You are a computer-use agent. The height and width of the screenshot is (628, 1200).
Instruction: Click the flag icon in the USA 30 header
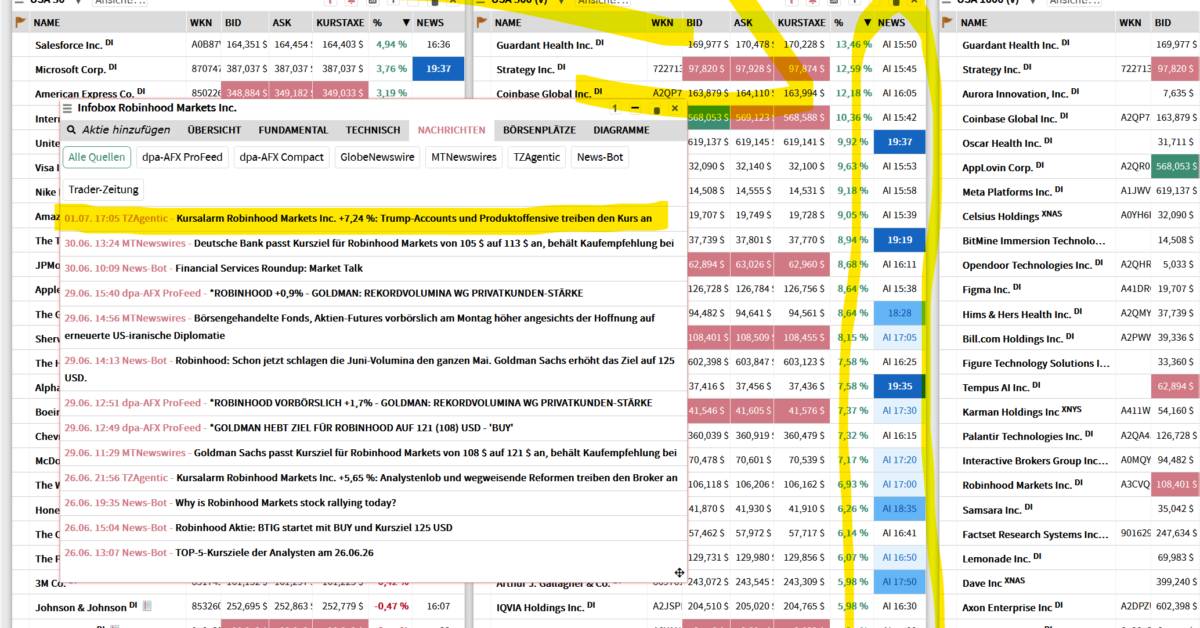[x=20, y=22]
